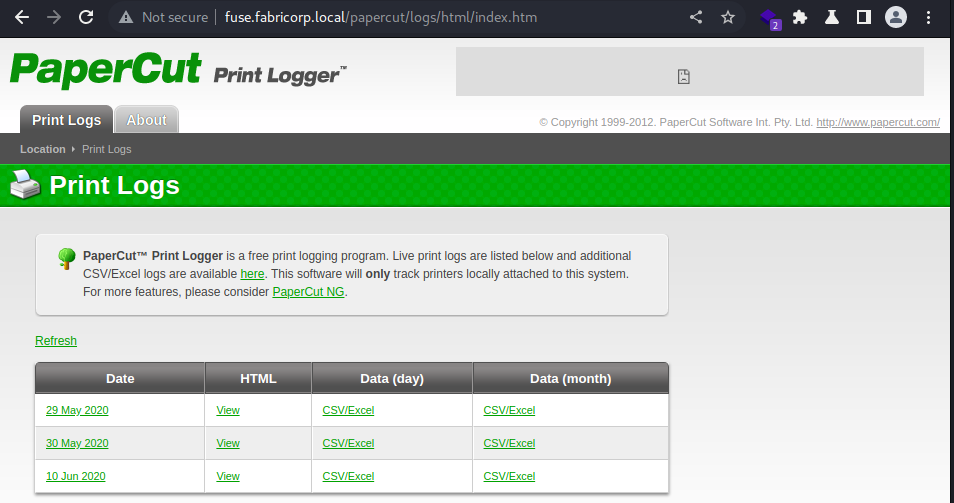The height and width of the screenshot is (503, 954).
Task: Bookmark this page with the star icon
Action: coord(728,17)
